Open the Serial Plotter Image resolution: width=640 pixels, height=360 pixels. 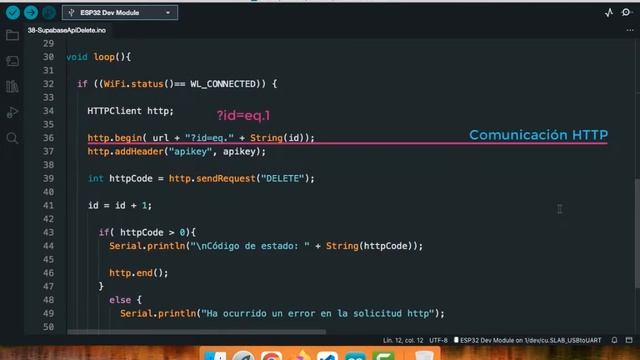tap(609, 13)
